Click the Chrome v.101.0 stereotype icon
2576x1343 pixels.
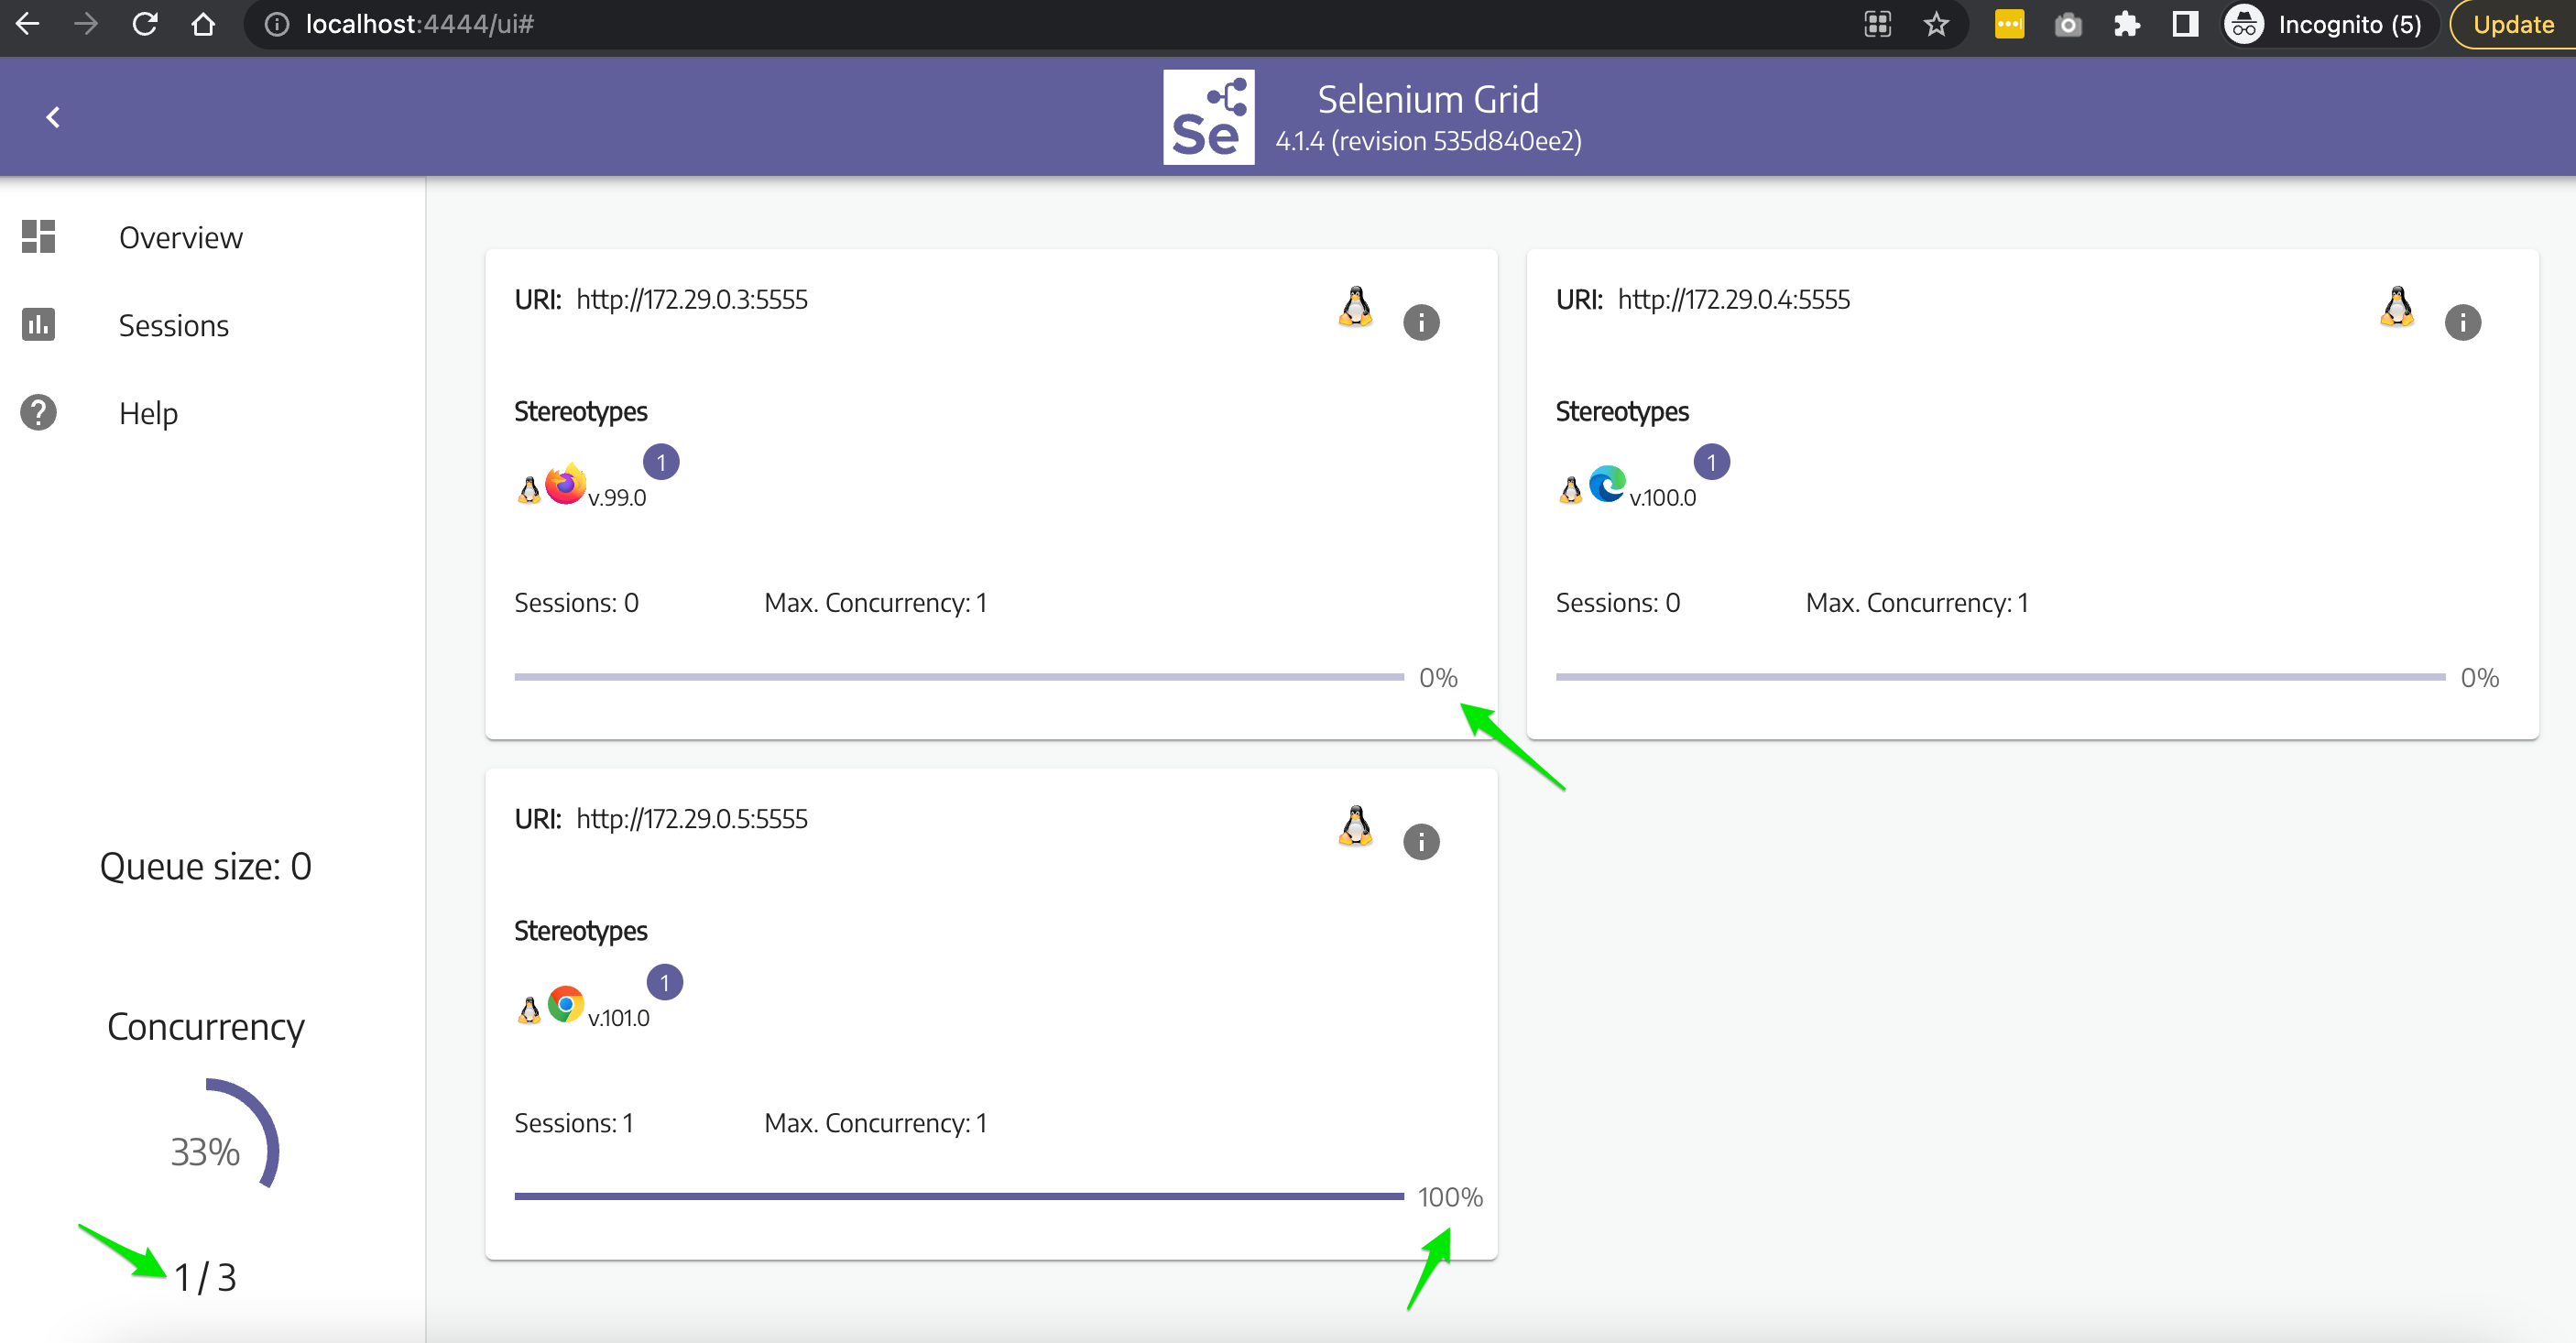tap(566, 1004)
